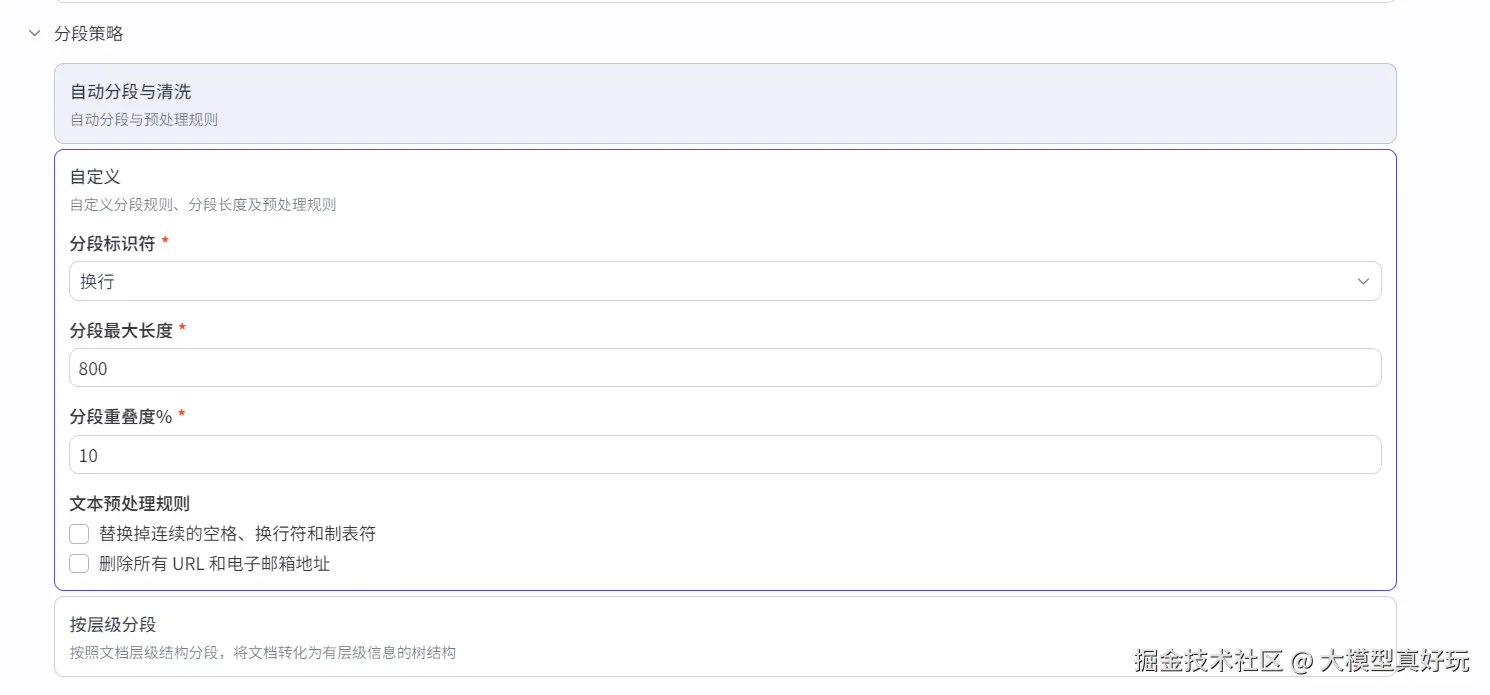Viewport: 1490px width, 695px height.
Task: Enable 替换掉连续的空格、换行符和制表符 checkbox
Action: (x=79, y=534)
